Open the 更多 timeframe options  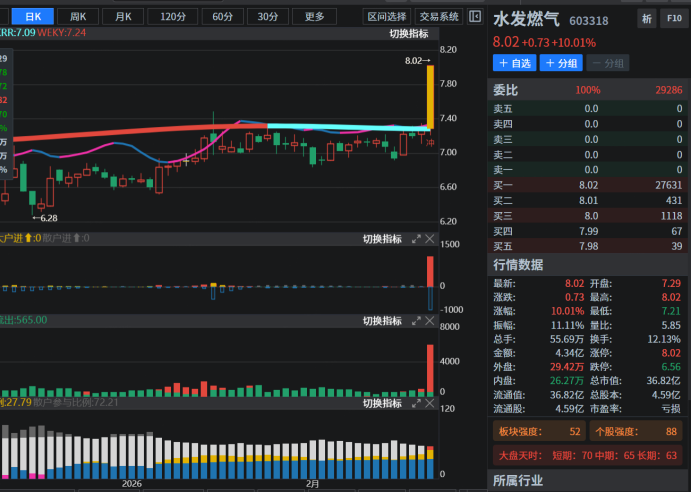pos(314,16)
